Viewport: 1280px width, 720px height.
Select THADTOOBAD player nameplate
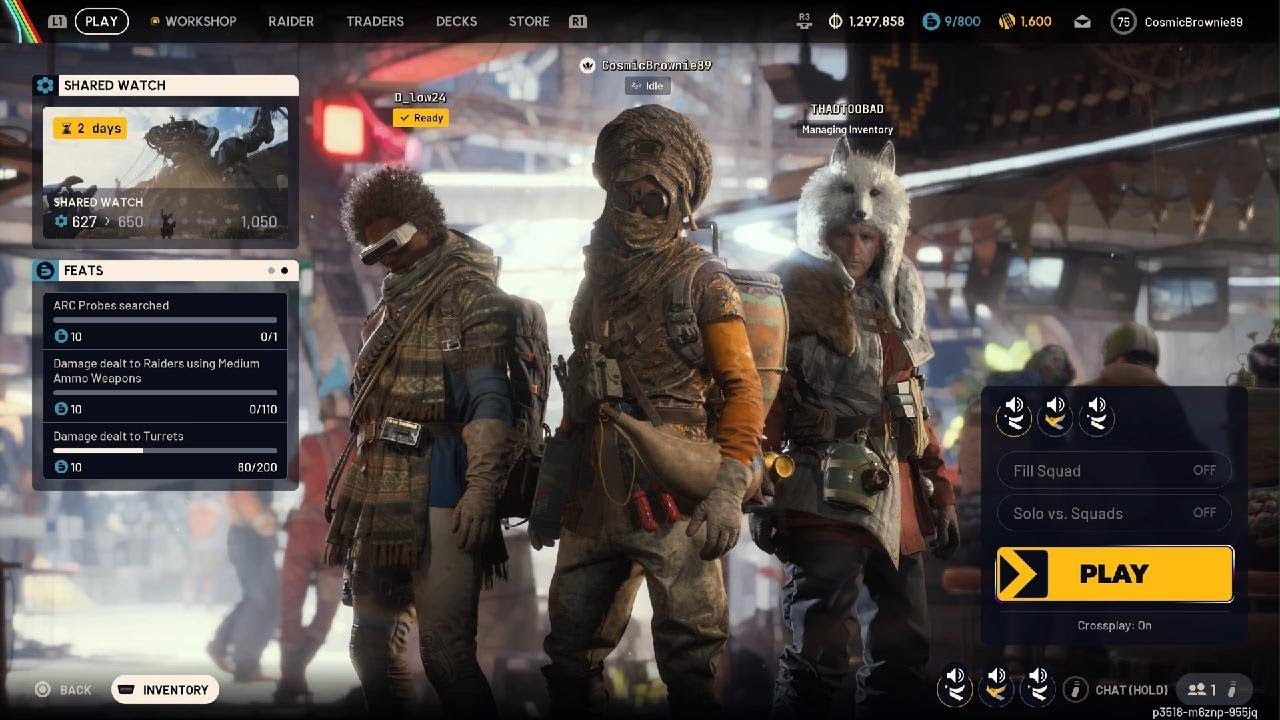point(847,109)
